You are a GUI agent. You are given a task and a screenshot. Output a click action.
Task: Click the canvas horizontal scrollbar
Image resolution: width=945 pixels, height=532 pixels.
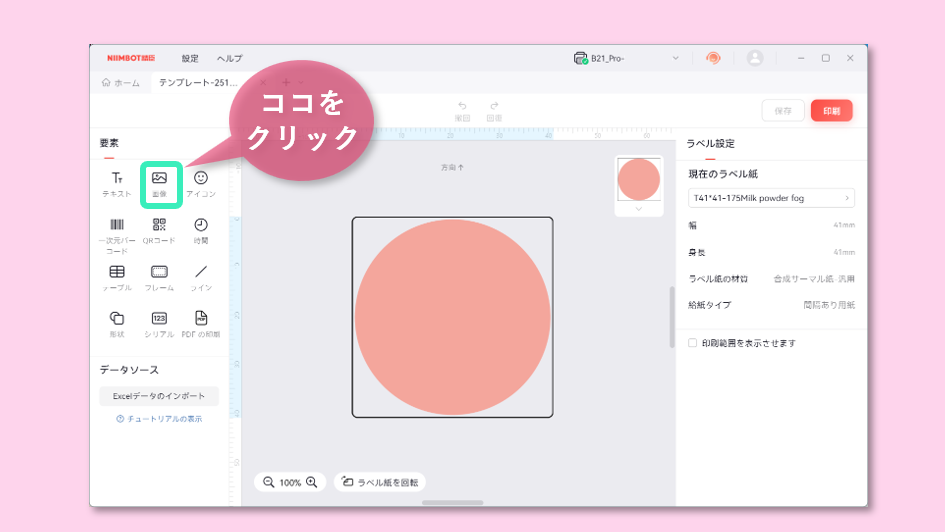click(x=453, y=502)
